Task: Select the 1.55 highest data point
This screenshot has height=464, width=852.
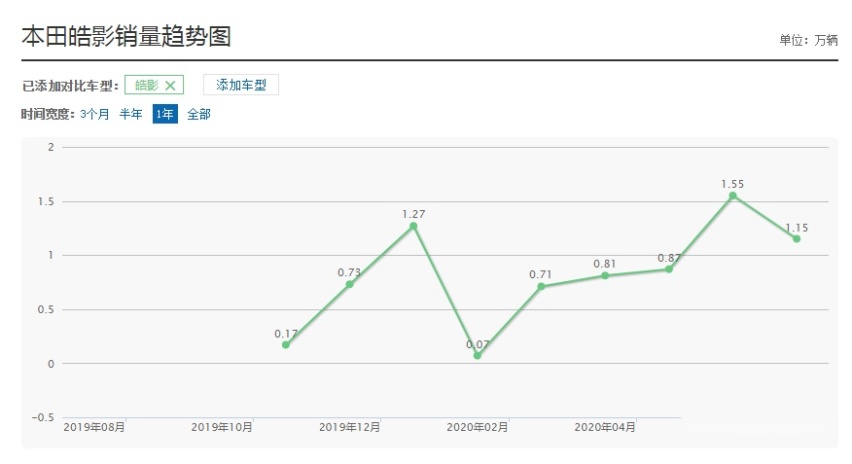Action: pos(732,196)
